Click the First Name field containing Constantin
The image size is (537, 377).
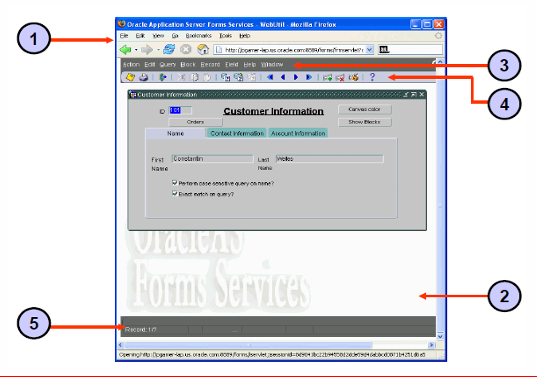point(212,159)
